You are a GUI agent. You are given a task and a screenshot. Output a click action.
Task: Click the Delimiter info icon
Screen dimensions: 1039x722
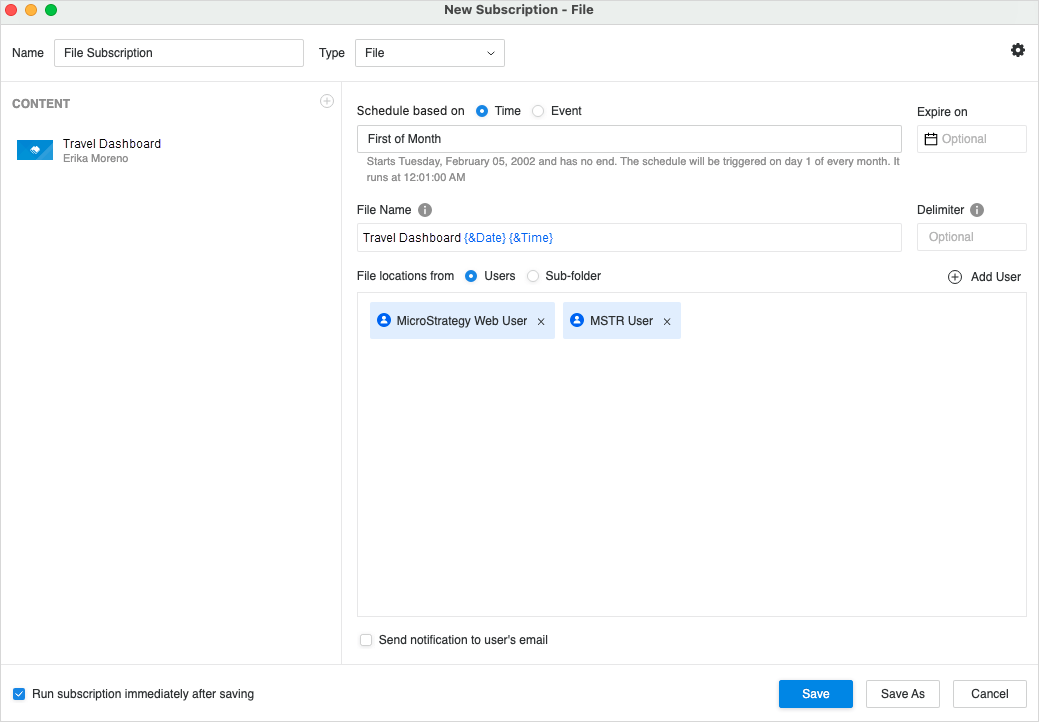coord(977,210)
